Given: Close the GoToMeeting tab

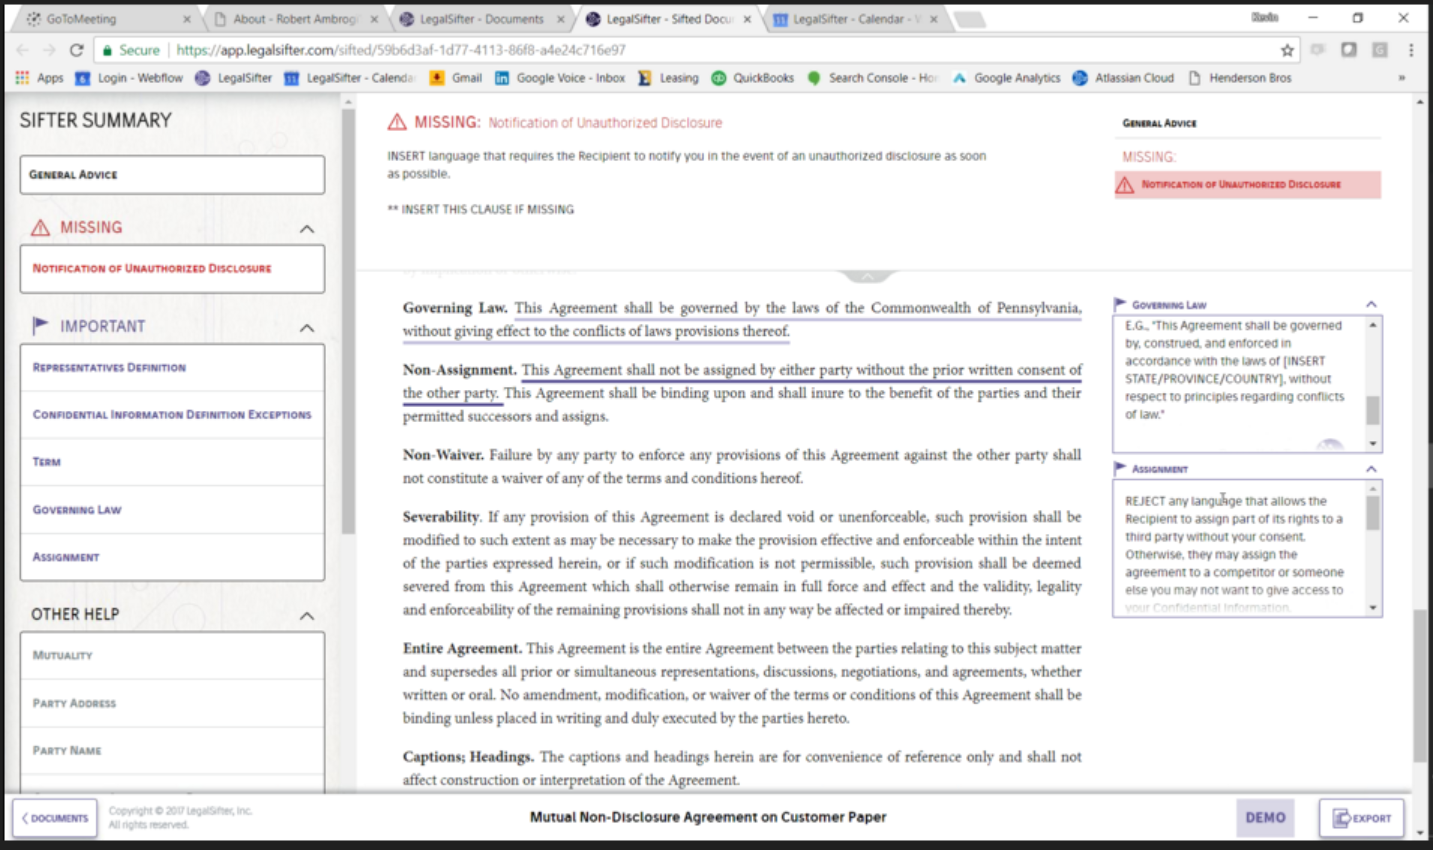Looking at the screenshot, I should point(186,19).
